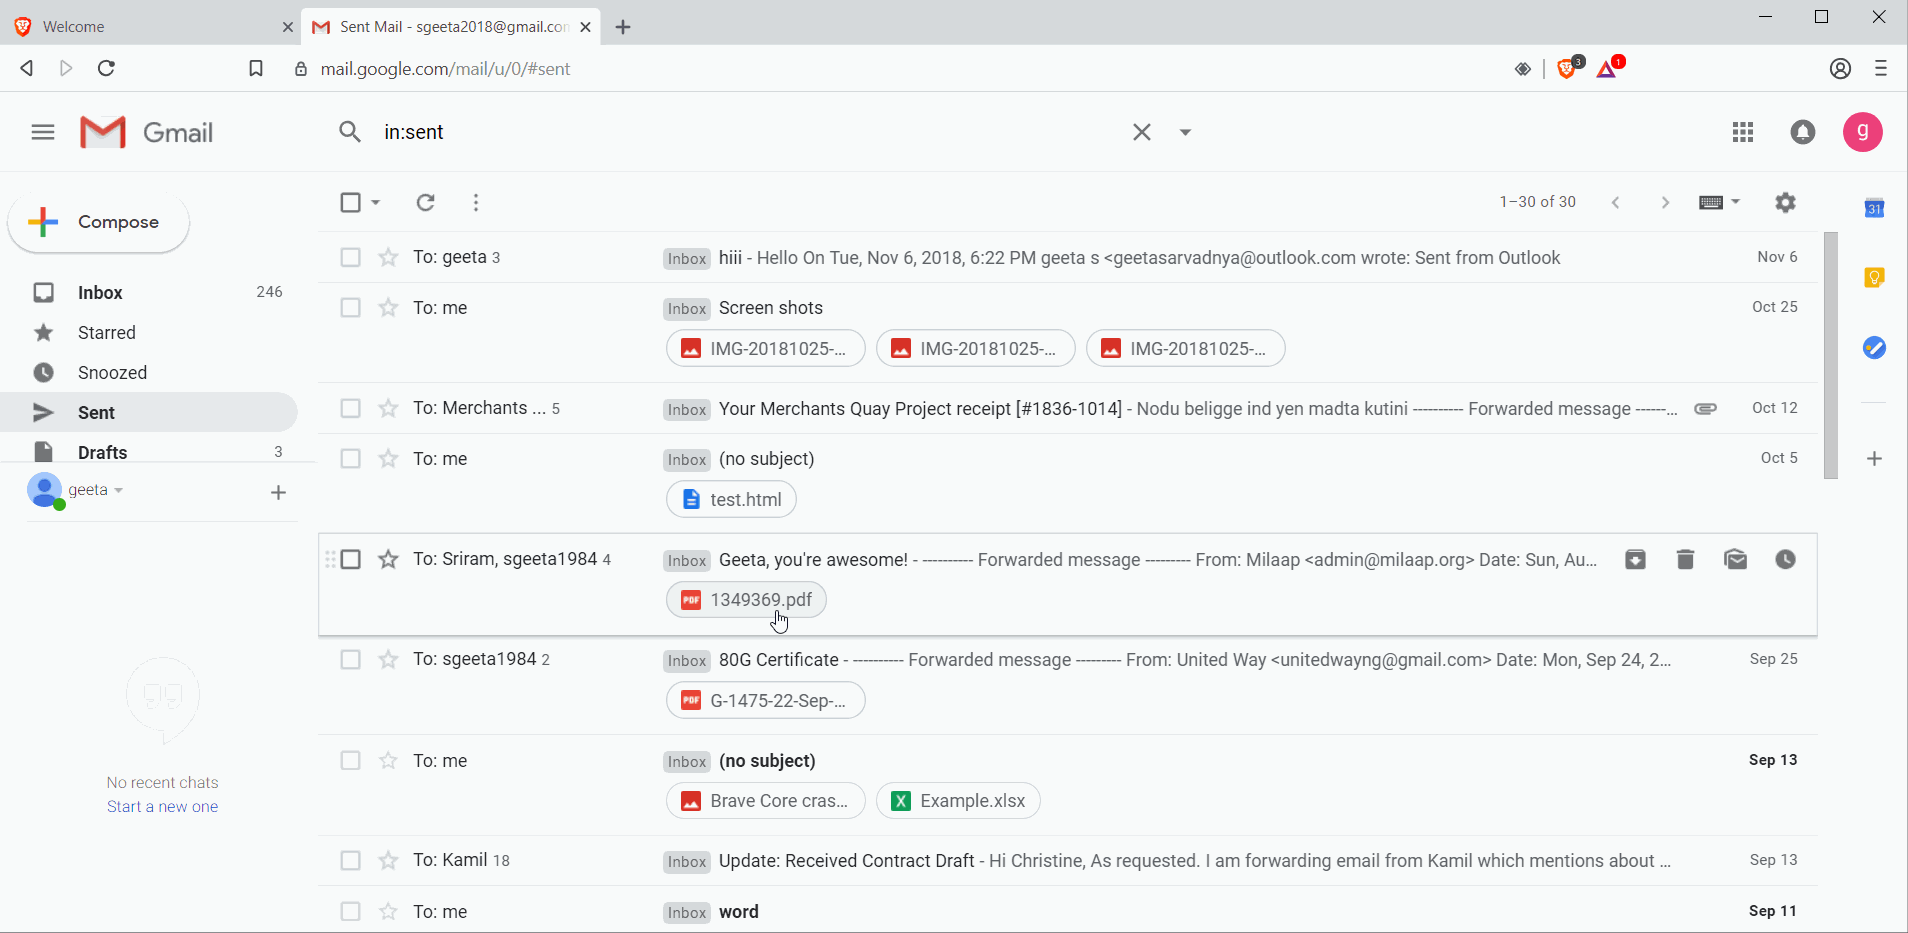Click the Compose button
This screenshot has height=933, width=1908.
pyautogui.click(x=97, y=222)
